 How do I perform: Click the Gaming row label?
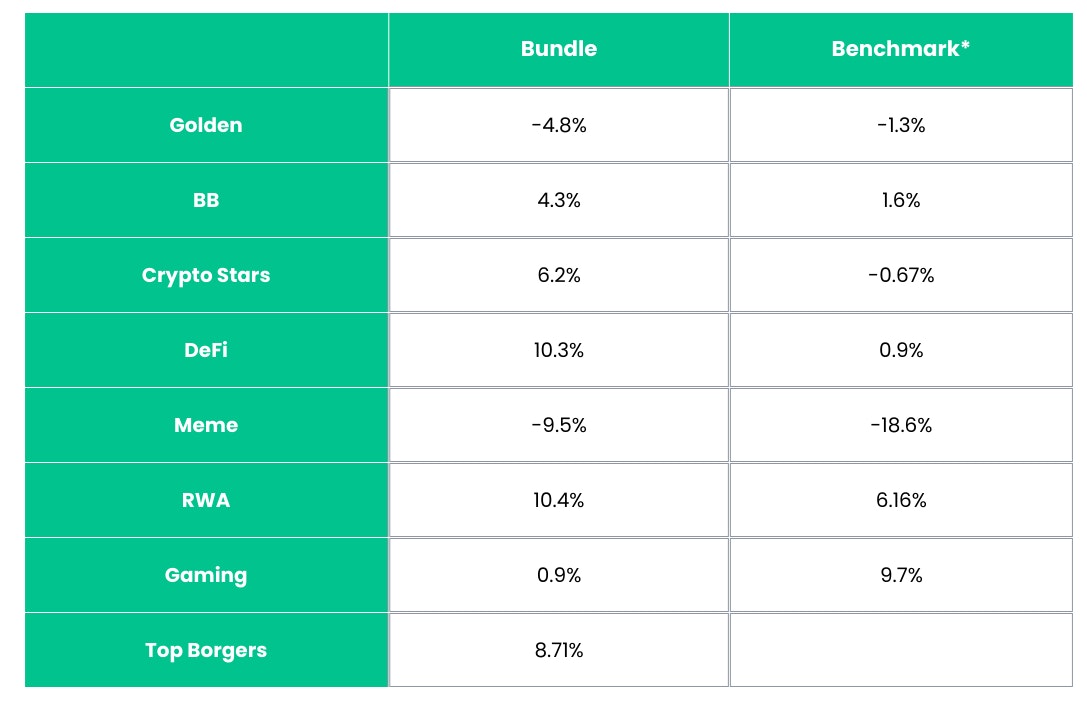pos(206,575)
